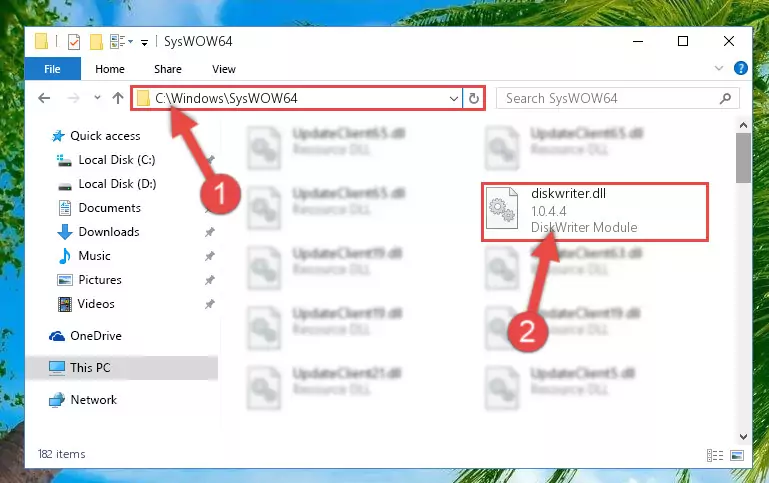Click the Videos film icon in sidebar
The image size is (769, 483).
point(64,304)
